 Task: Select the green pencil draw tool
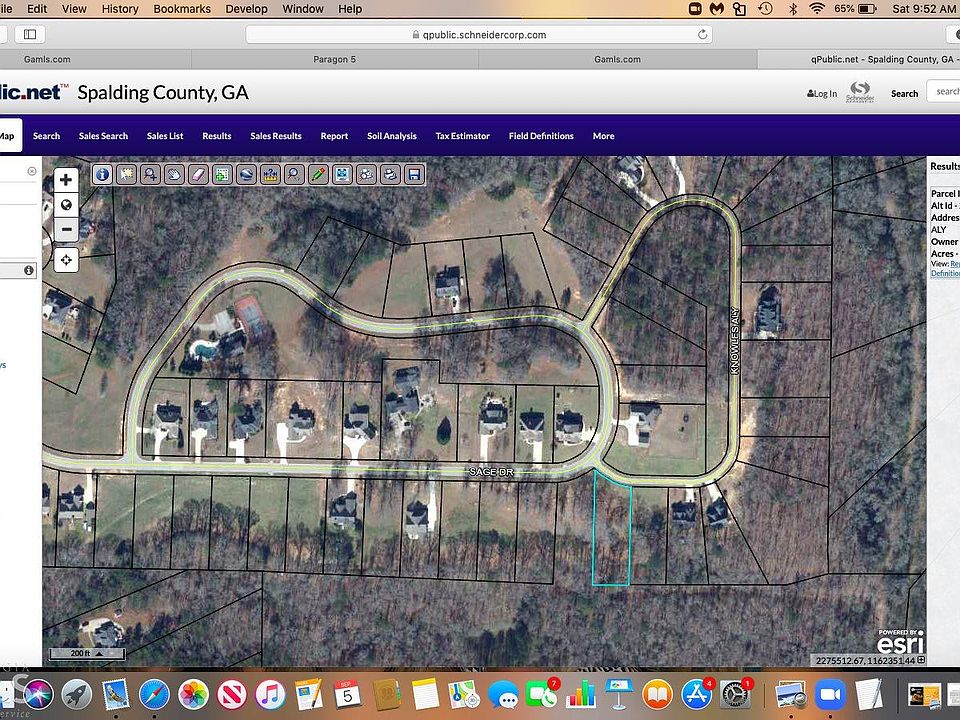[x=318, y=174]
